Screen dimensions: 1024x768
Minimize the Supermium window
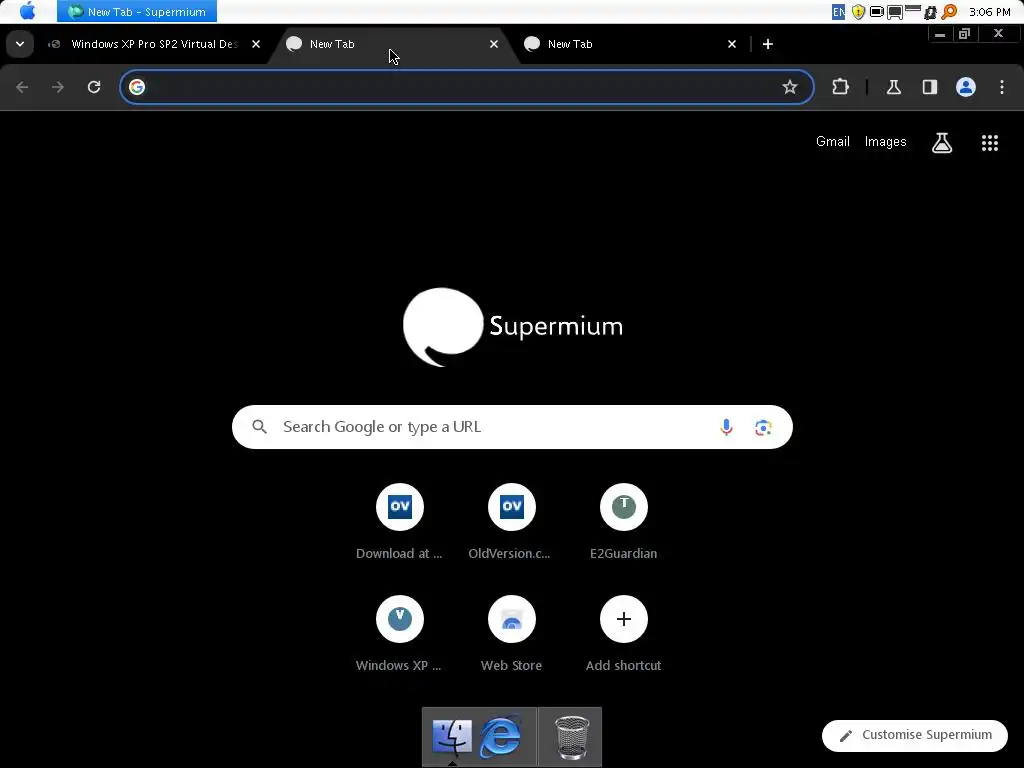click(x=940, y=34)
